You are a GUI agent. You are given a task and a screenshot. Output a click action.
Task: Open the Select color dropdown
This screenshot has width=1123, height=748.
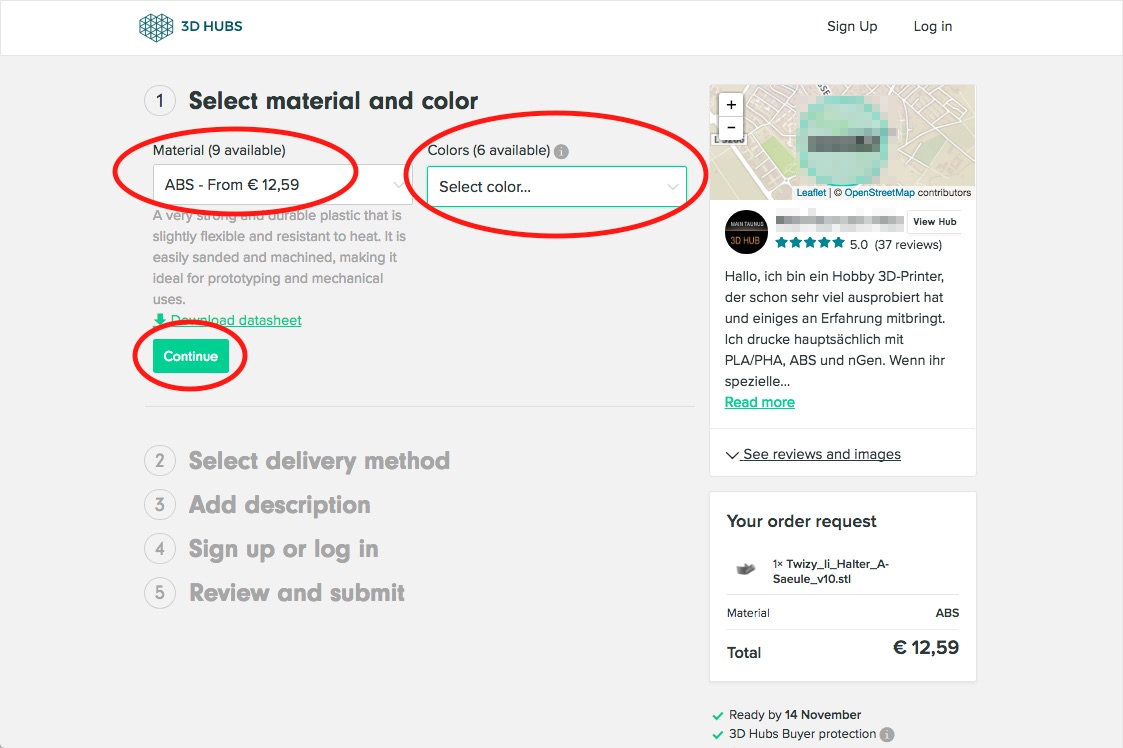(x=556, y=187)
